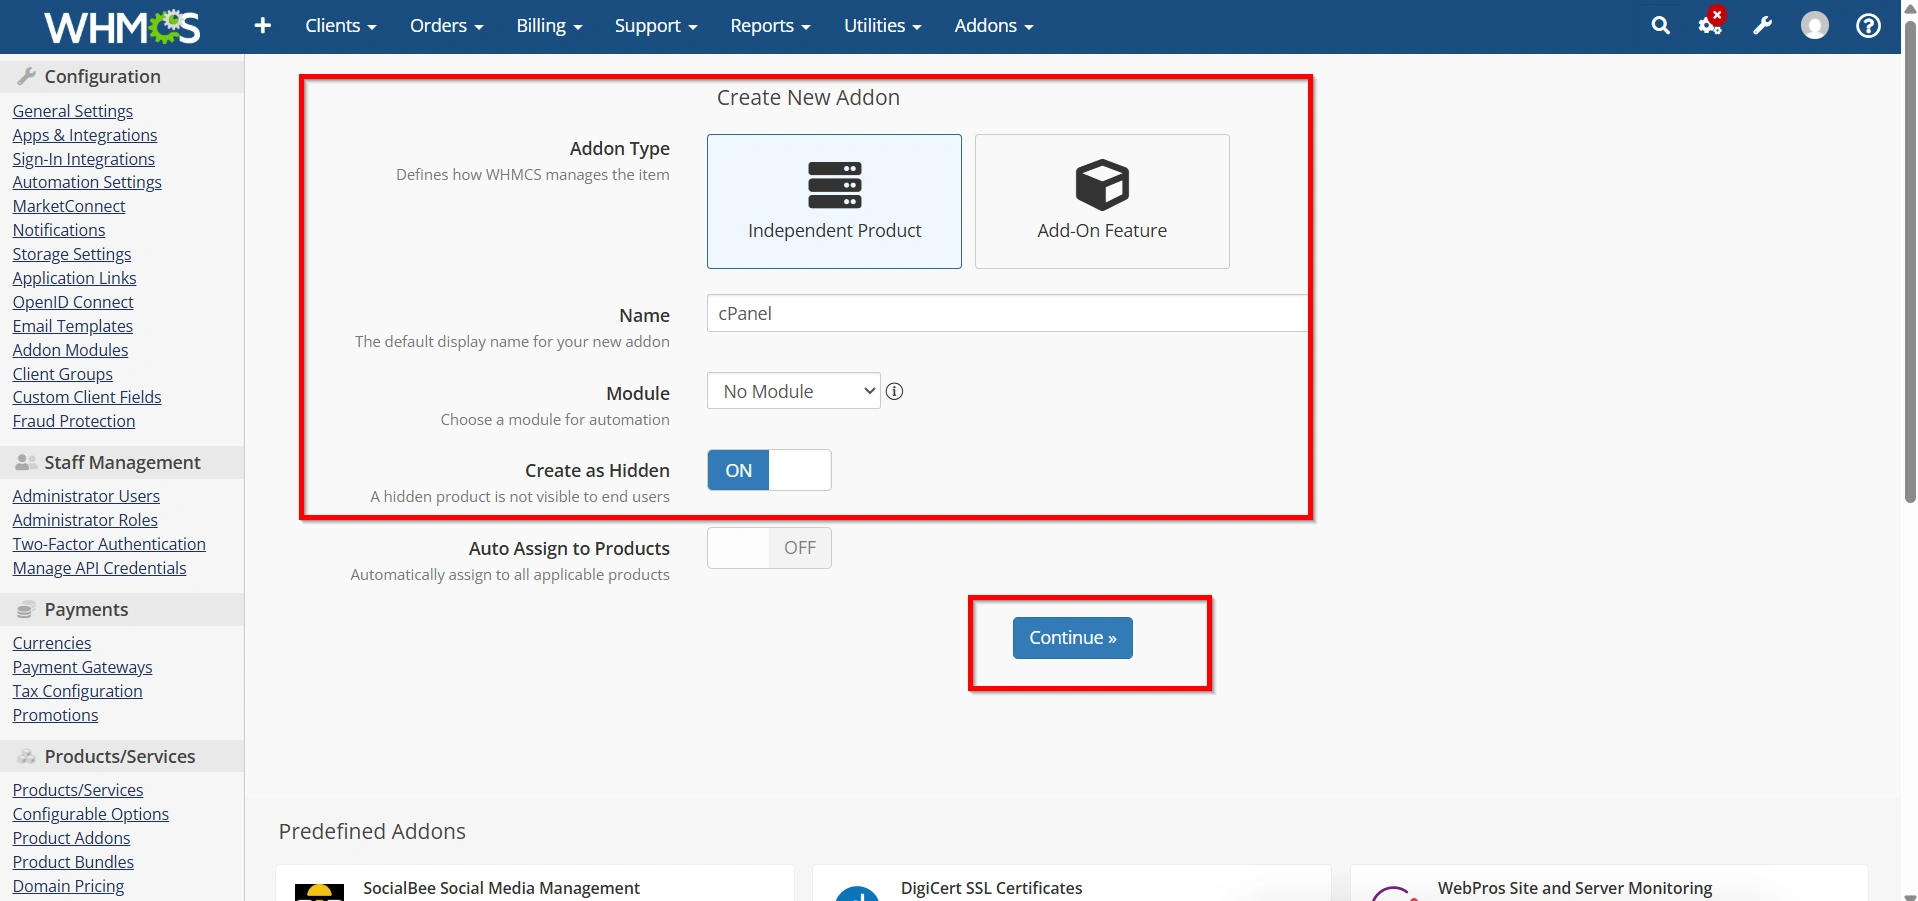The height and width of the screenshot is (901, 1918).
Task: Select the Add-On Feature addon type
Action: (x=1102, y=201)
